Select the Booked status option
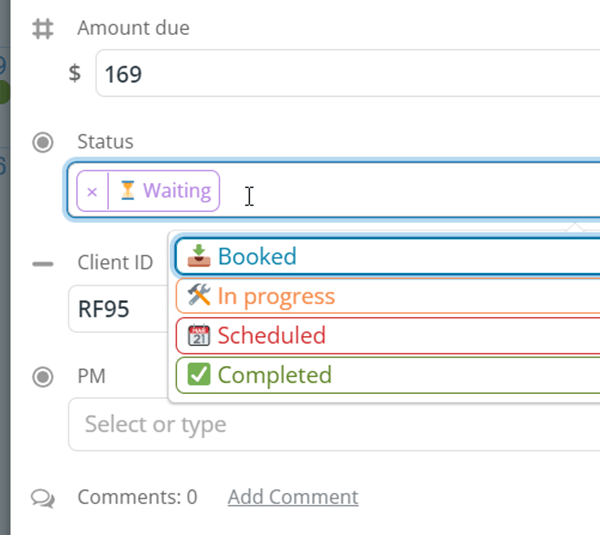 click(x=387, y=256)
